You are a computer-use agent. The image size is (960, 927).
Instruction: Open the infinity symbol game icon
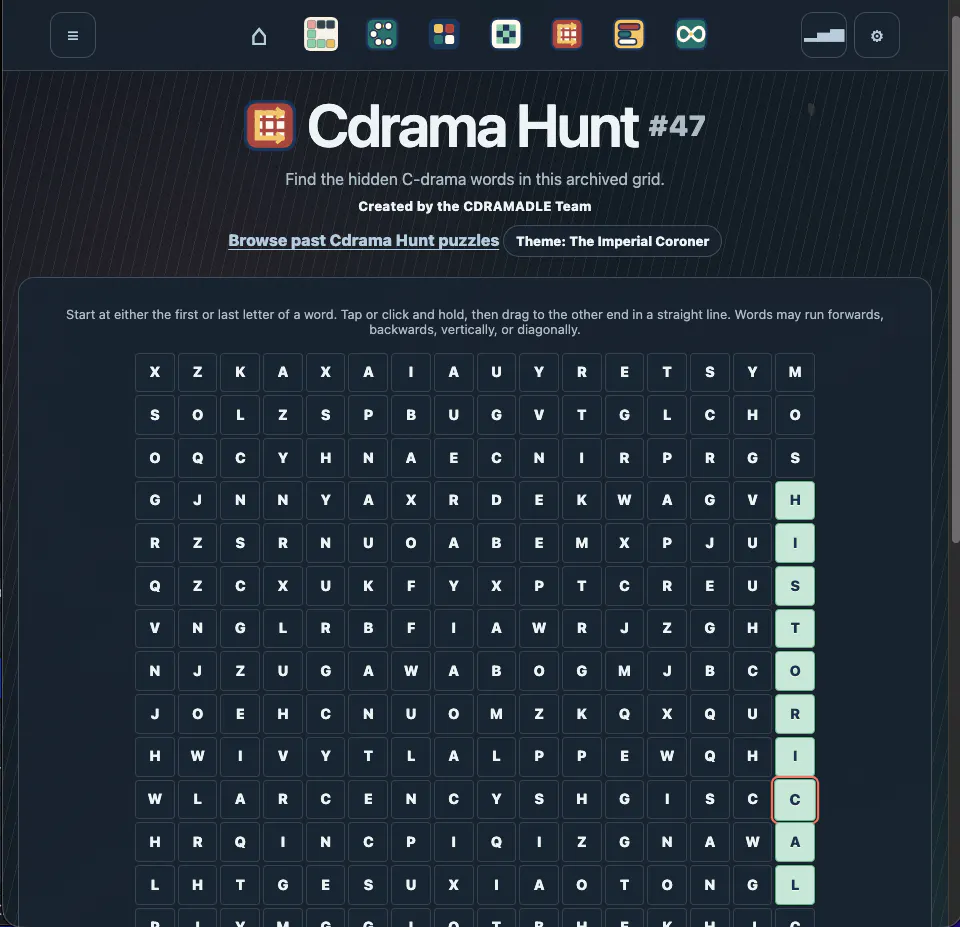pyautogui.click(x=691, y=34)
